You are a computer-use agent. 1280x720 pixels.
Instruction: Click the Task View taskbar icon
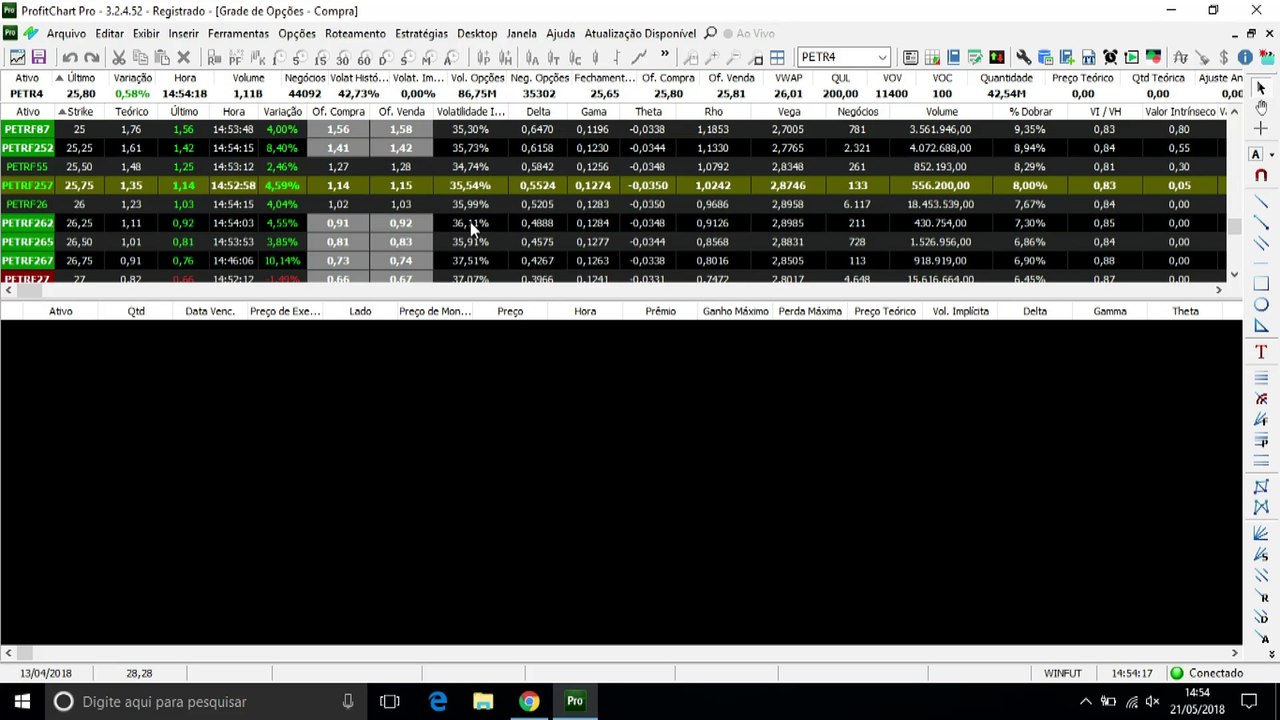coord(390,701)
